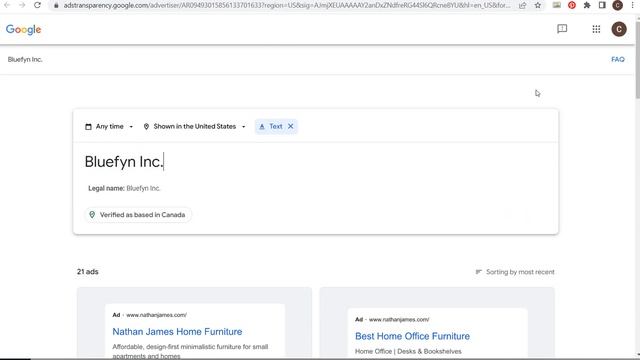The width and height of the screenshot is (640, 360).
Task: Click the 'Legal name: Bluefyn Inc.' text
Action: pyautogui.click(x=124, y=188)
